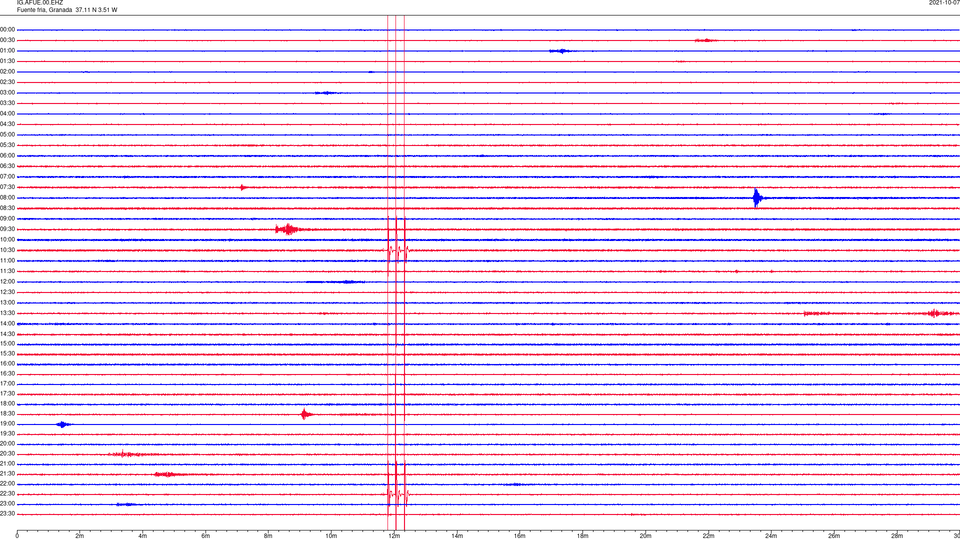Click the calibration pulses on the 22:30 trace
The width and height of the screenshot is (960, 540).
click(397, 493)
